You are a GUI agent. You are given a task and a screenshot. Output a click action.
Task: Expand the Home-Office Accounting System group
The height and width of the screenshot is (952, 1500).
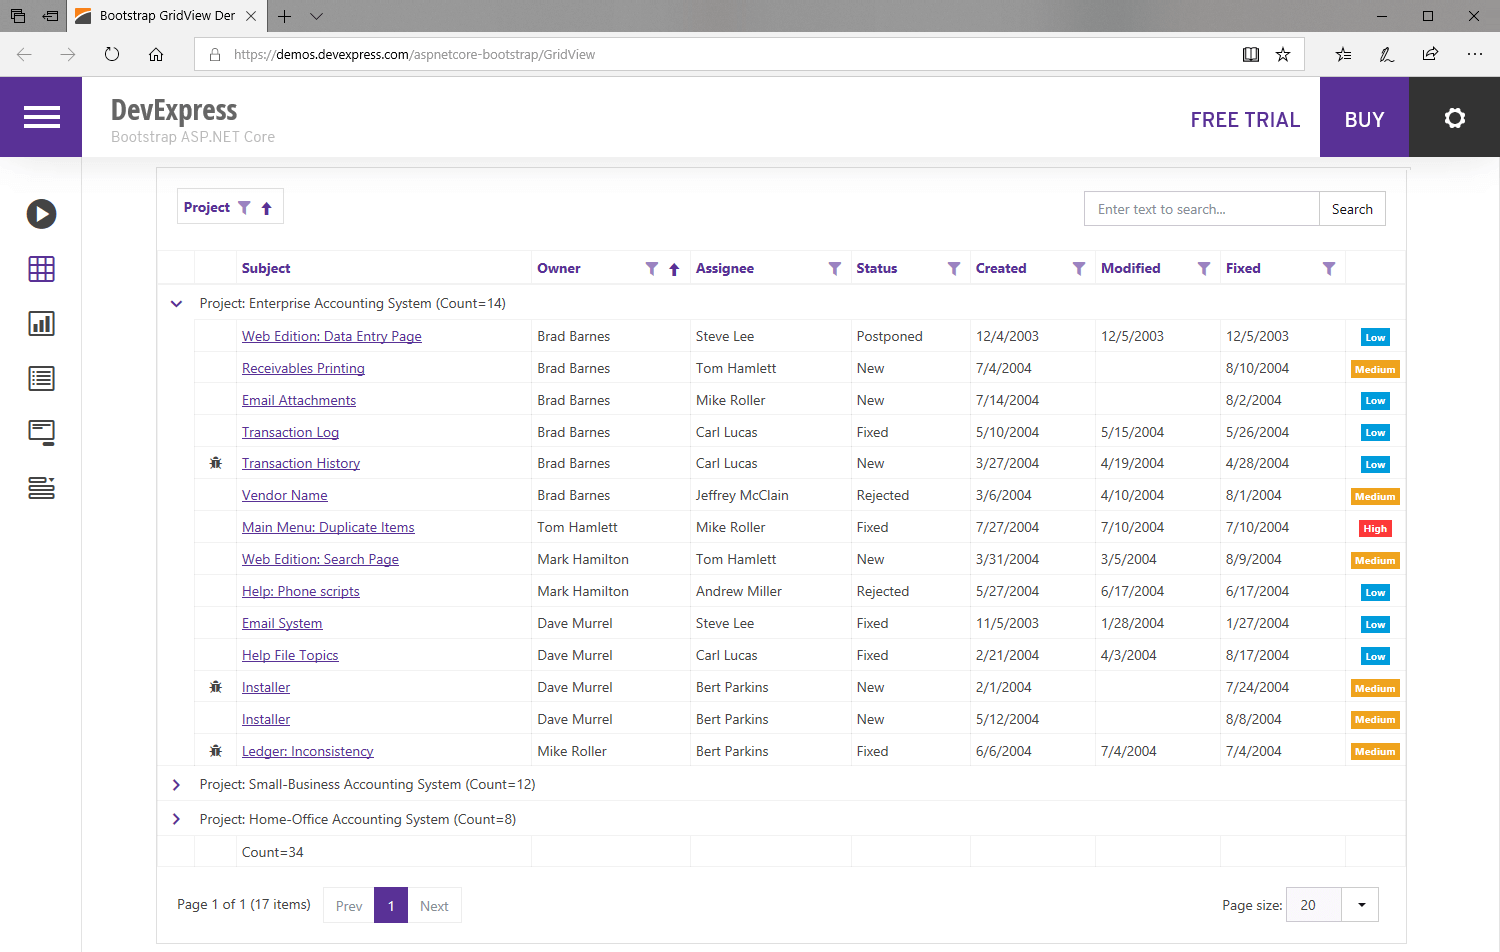[177, 820]
